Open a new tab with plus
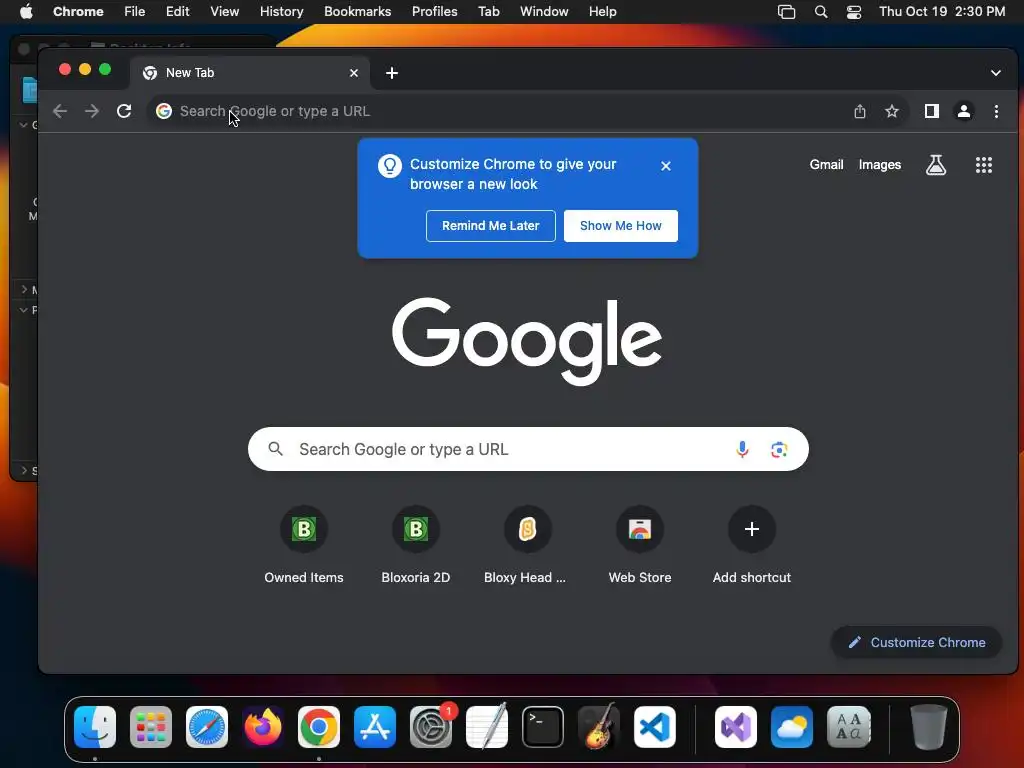 click(x=392, y=73)
